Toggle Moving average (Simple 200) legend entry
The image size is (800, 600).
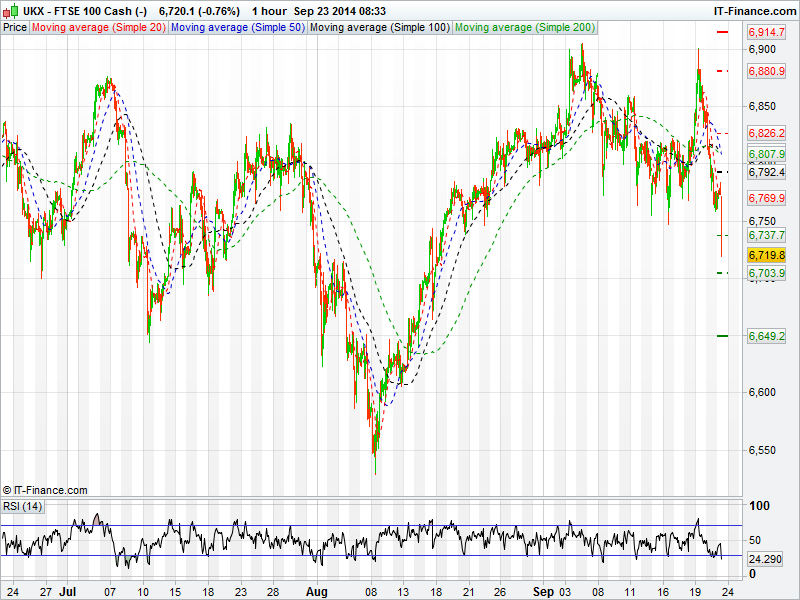point(524,27)
